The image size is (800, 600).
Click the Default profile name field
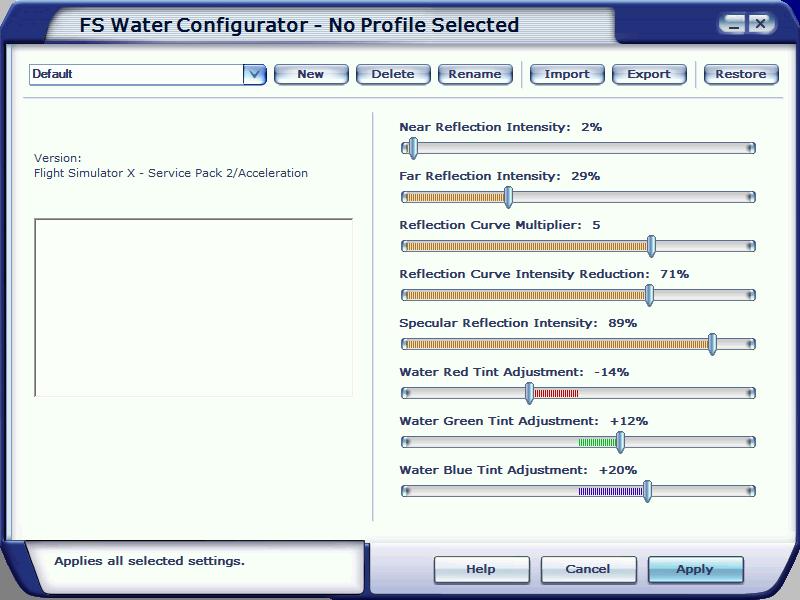click(135, 74)
